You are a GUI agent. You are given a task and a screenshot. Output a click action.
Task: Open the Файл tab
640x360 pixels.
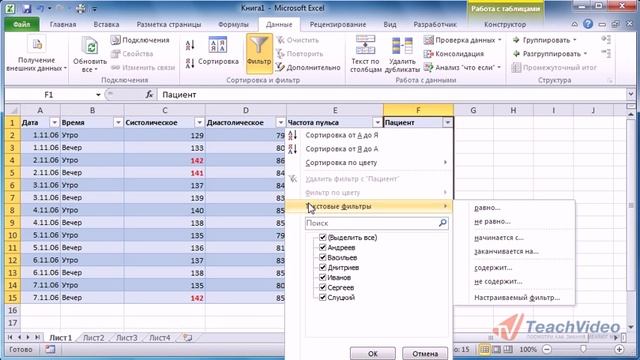22,24
